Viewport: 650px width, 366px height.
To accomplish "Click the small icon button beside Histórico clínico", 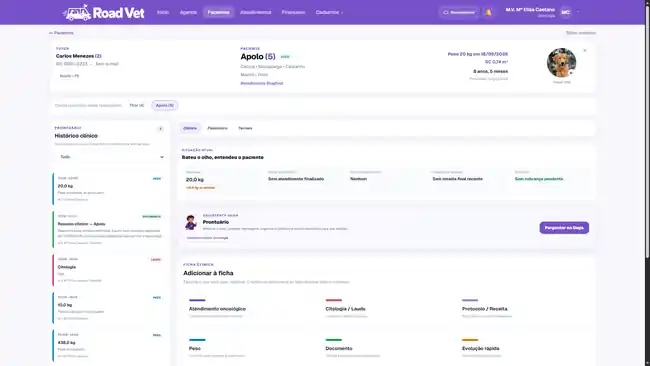I will (160, 129).
